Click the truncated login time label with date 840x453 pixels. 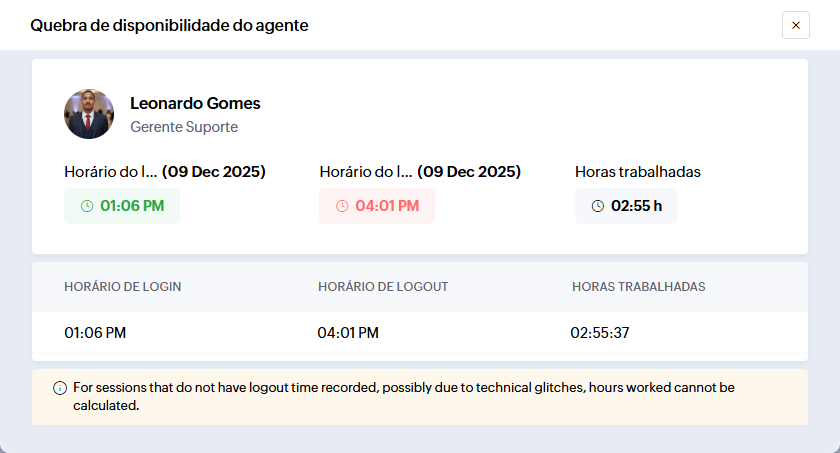165,171
